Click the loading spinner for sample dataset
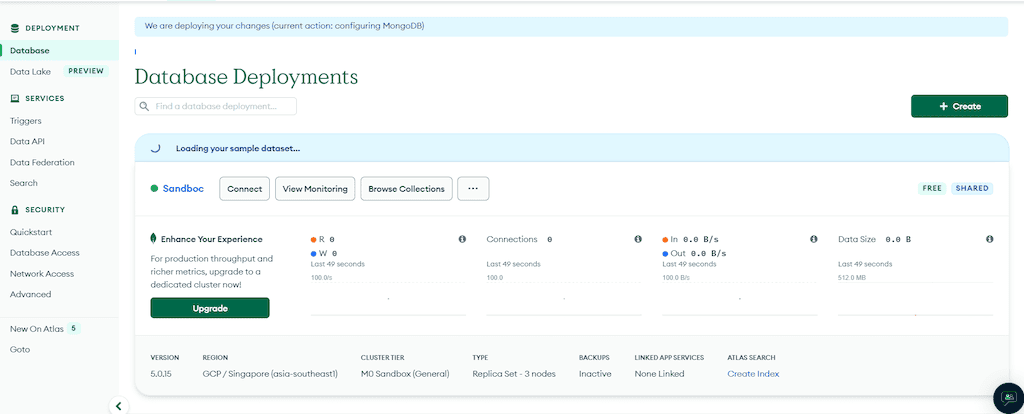Viewport: 1024px width, 414px height. pyautogui.click(x=155, y=148)
